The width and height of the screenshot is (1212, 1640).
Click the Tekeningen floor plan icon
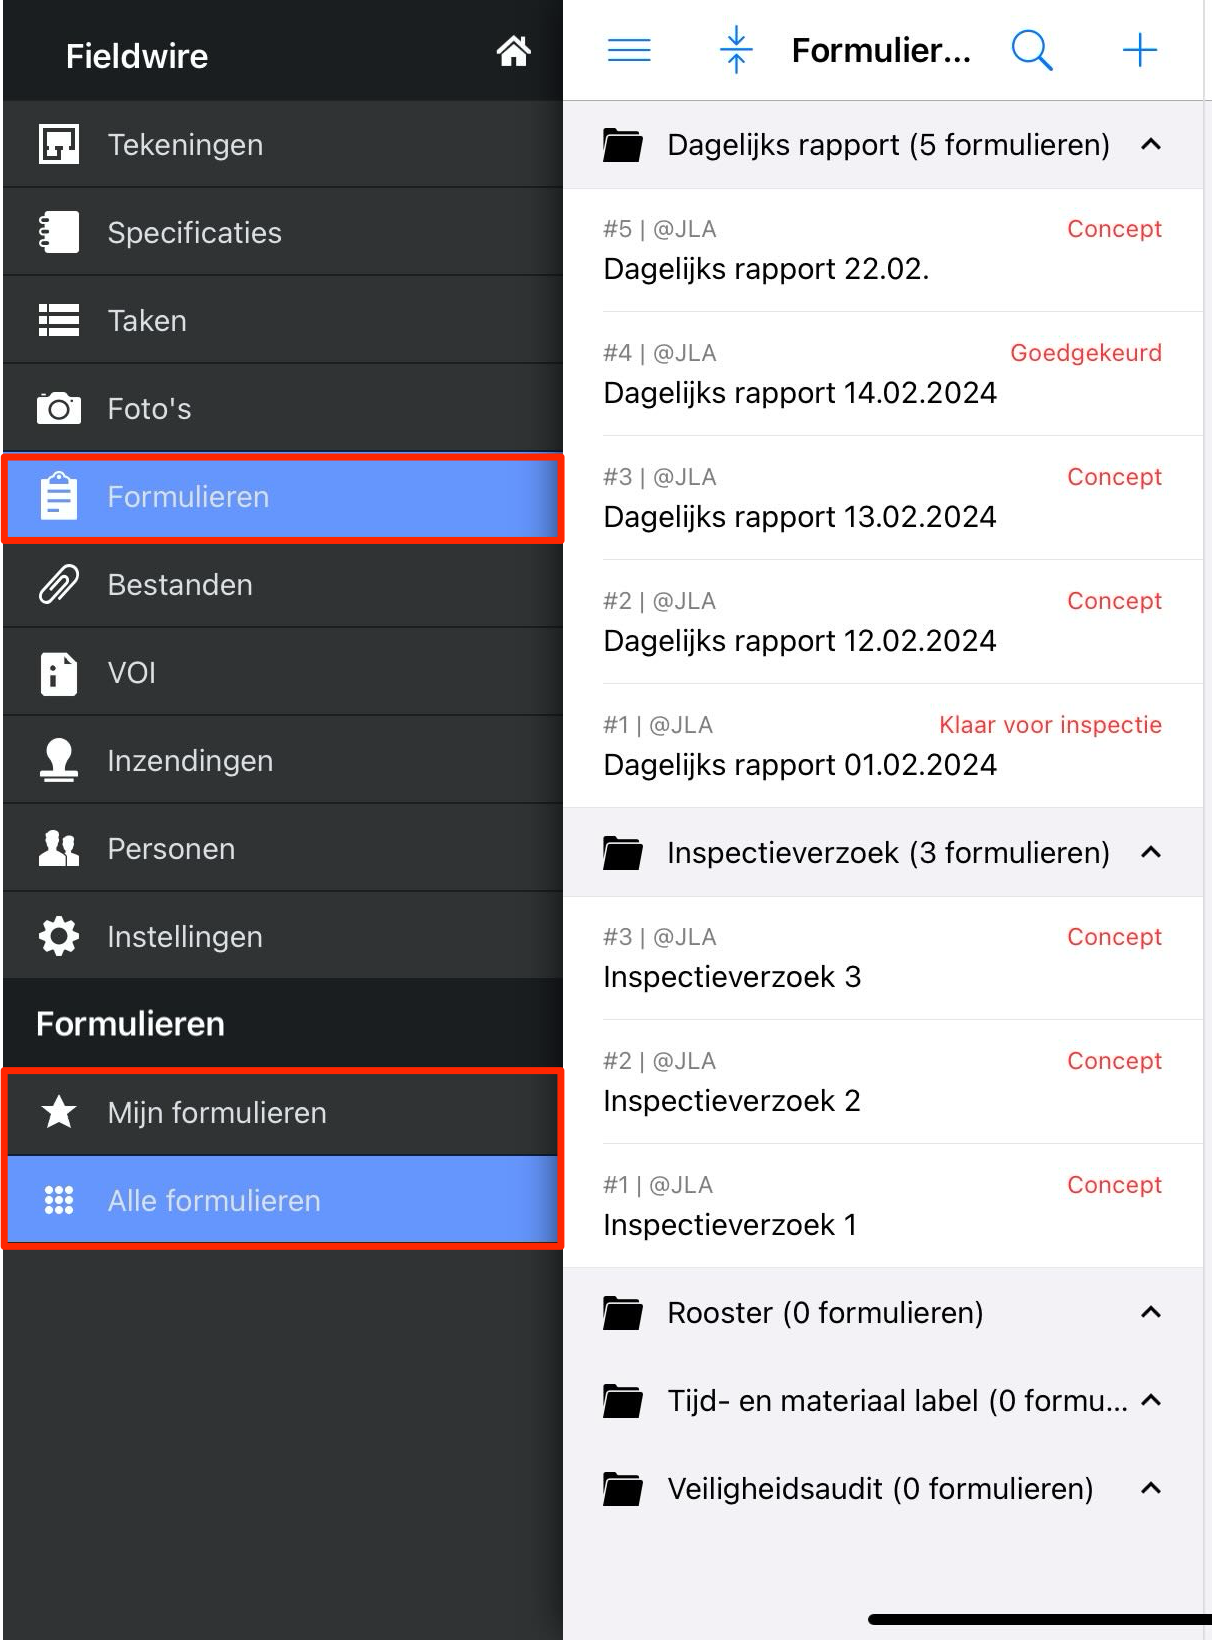pyautogui.click(x=59, y=144)
